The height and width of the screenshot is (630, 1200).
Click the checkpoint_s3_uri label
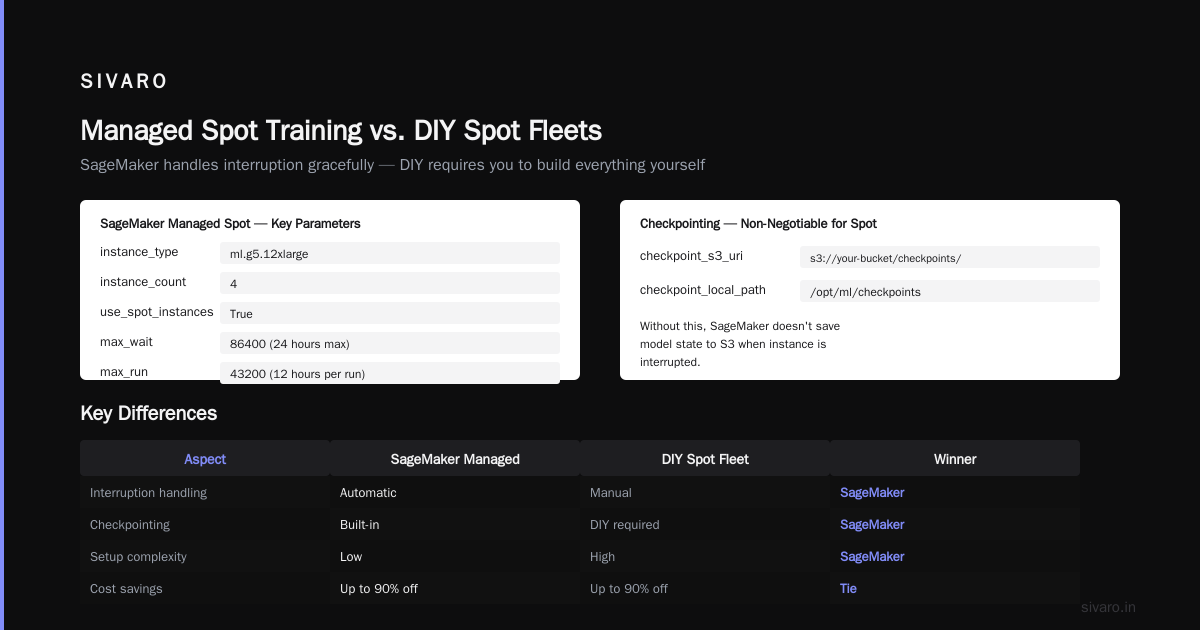(691, 256)
